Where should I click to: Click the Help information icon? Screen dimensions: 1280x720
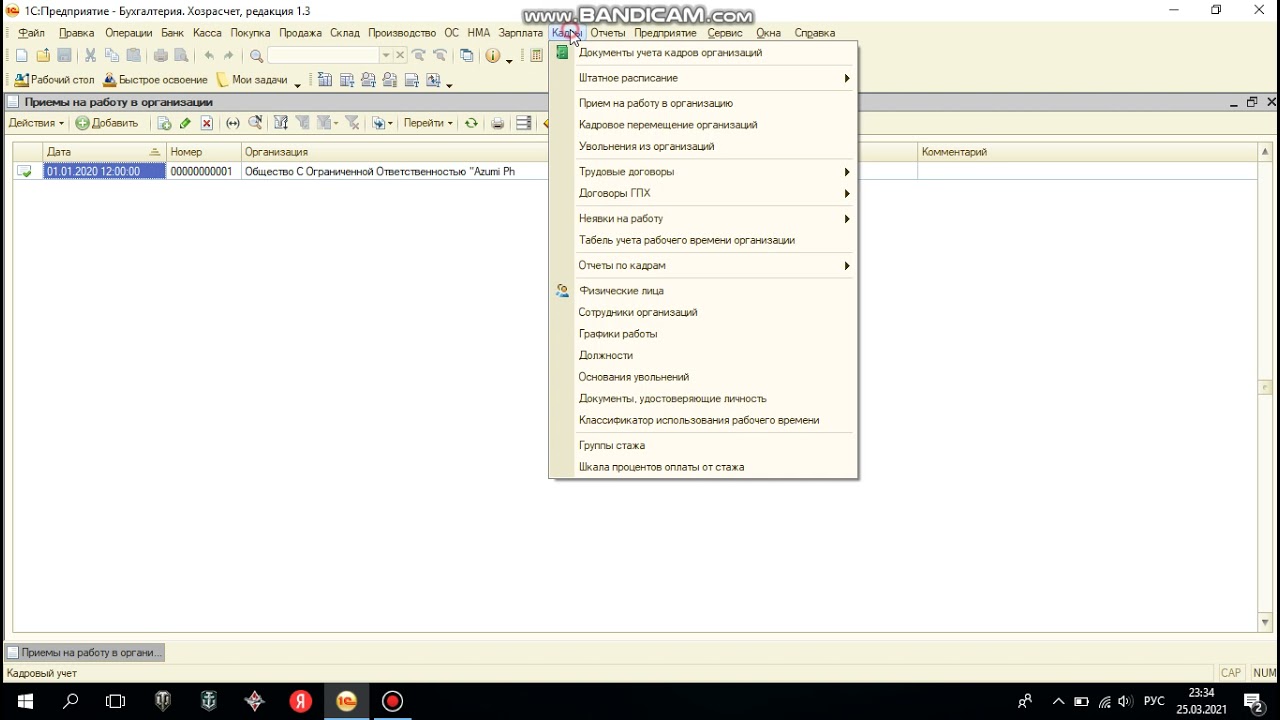493,56
